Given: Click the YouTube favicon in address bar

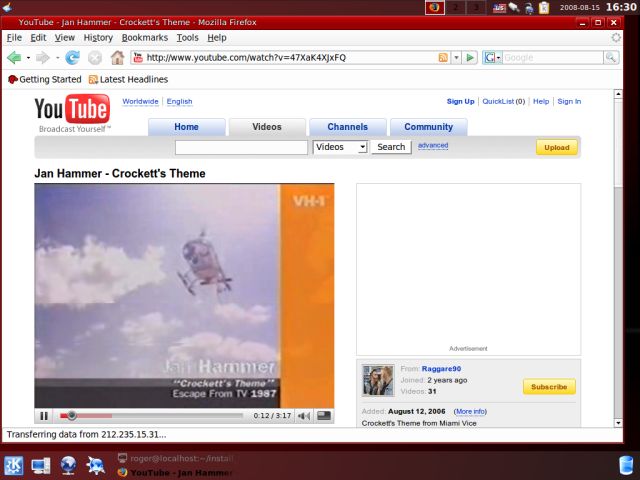Looking at the screenshot, I should tap(138, 58).
